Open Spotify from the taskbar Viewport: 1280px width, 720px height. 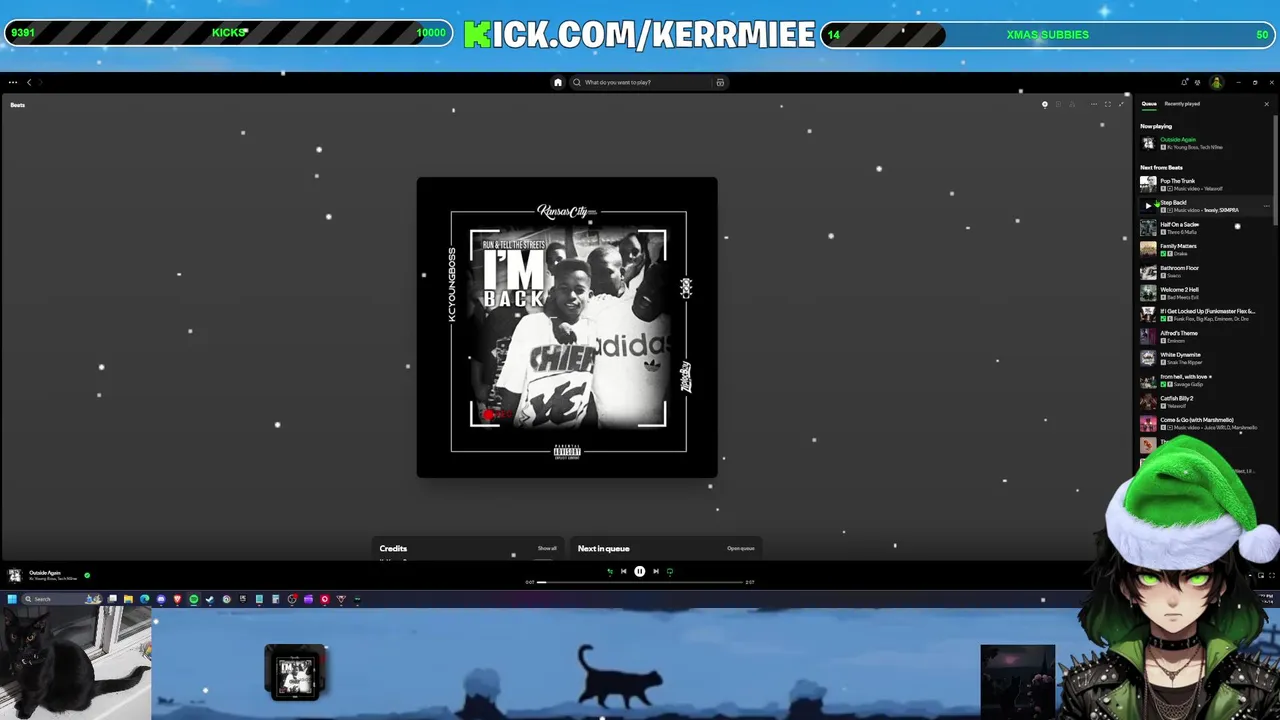194,599
